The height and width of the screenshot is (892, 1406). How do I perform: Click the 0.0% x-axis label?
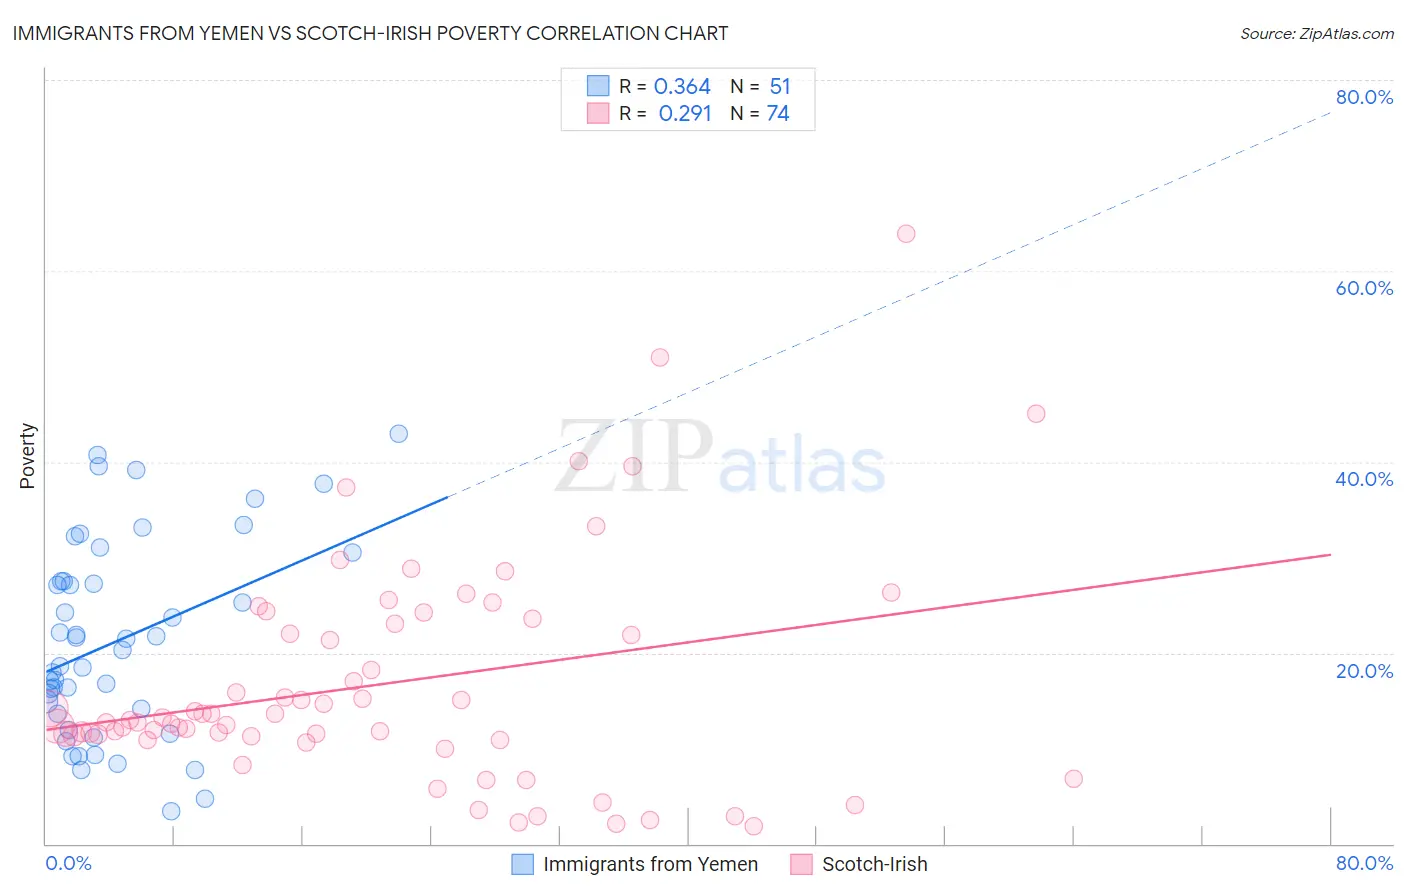[68, 863]
